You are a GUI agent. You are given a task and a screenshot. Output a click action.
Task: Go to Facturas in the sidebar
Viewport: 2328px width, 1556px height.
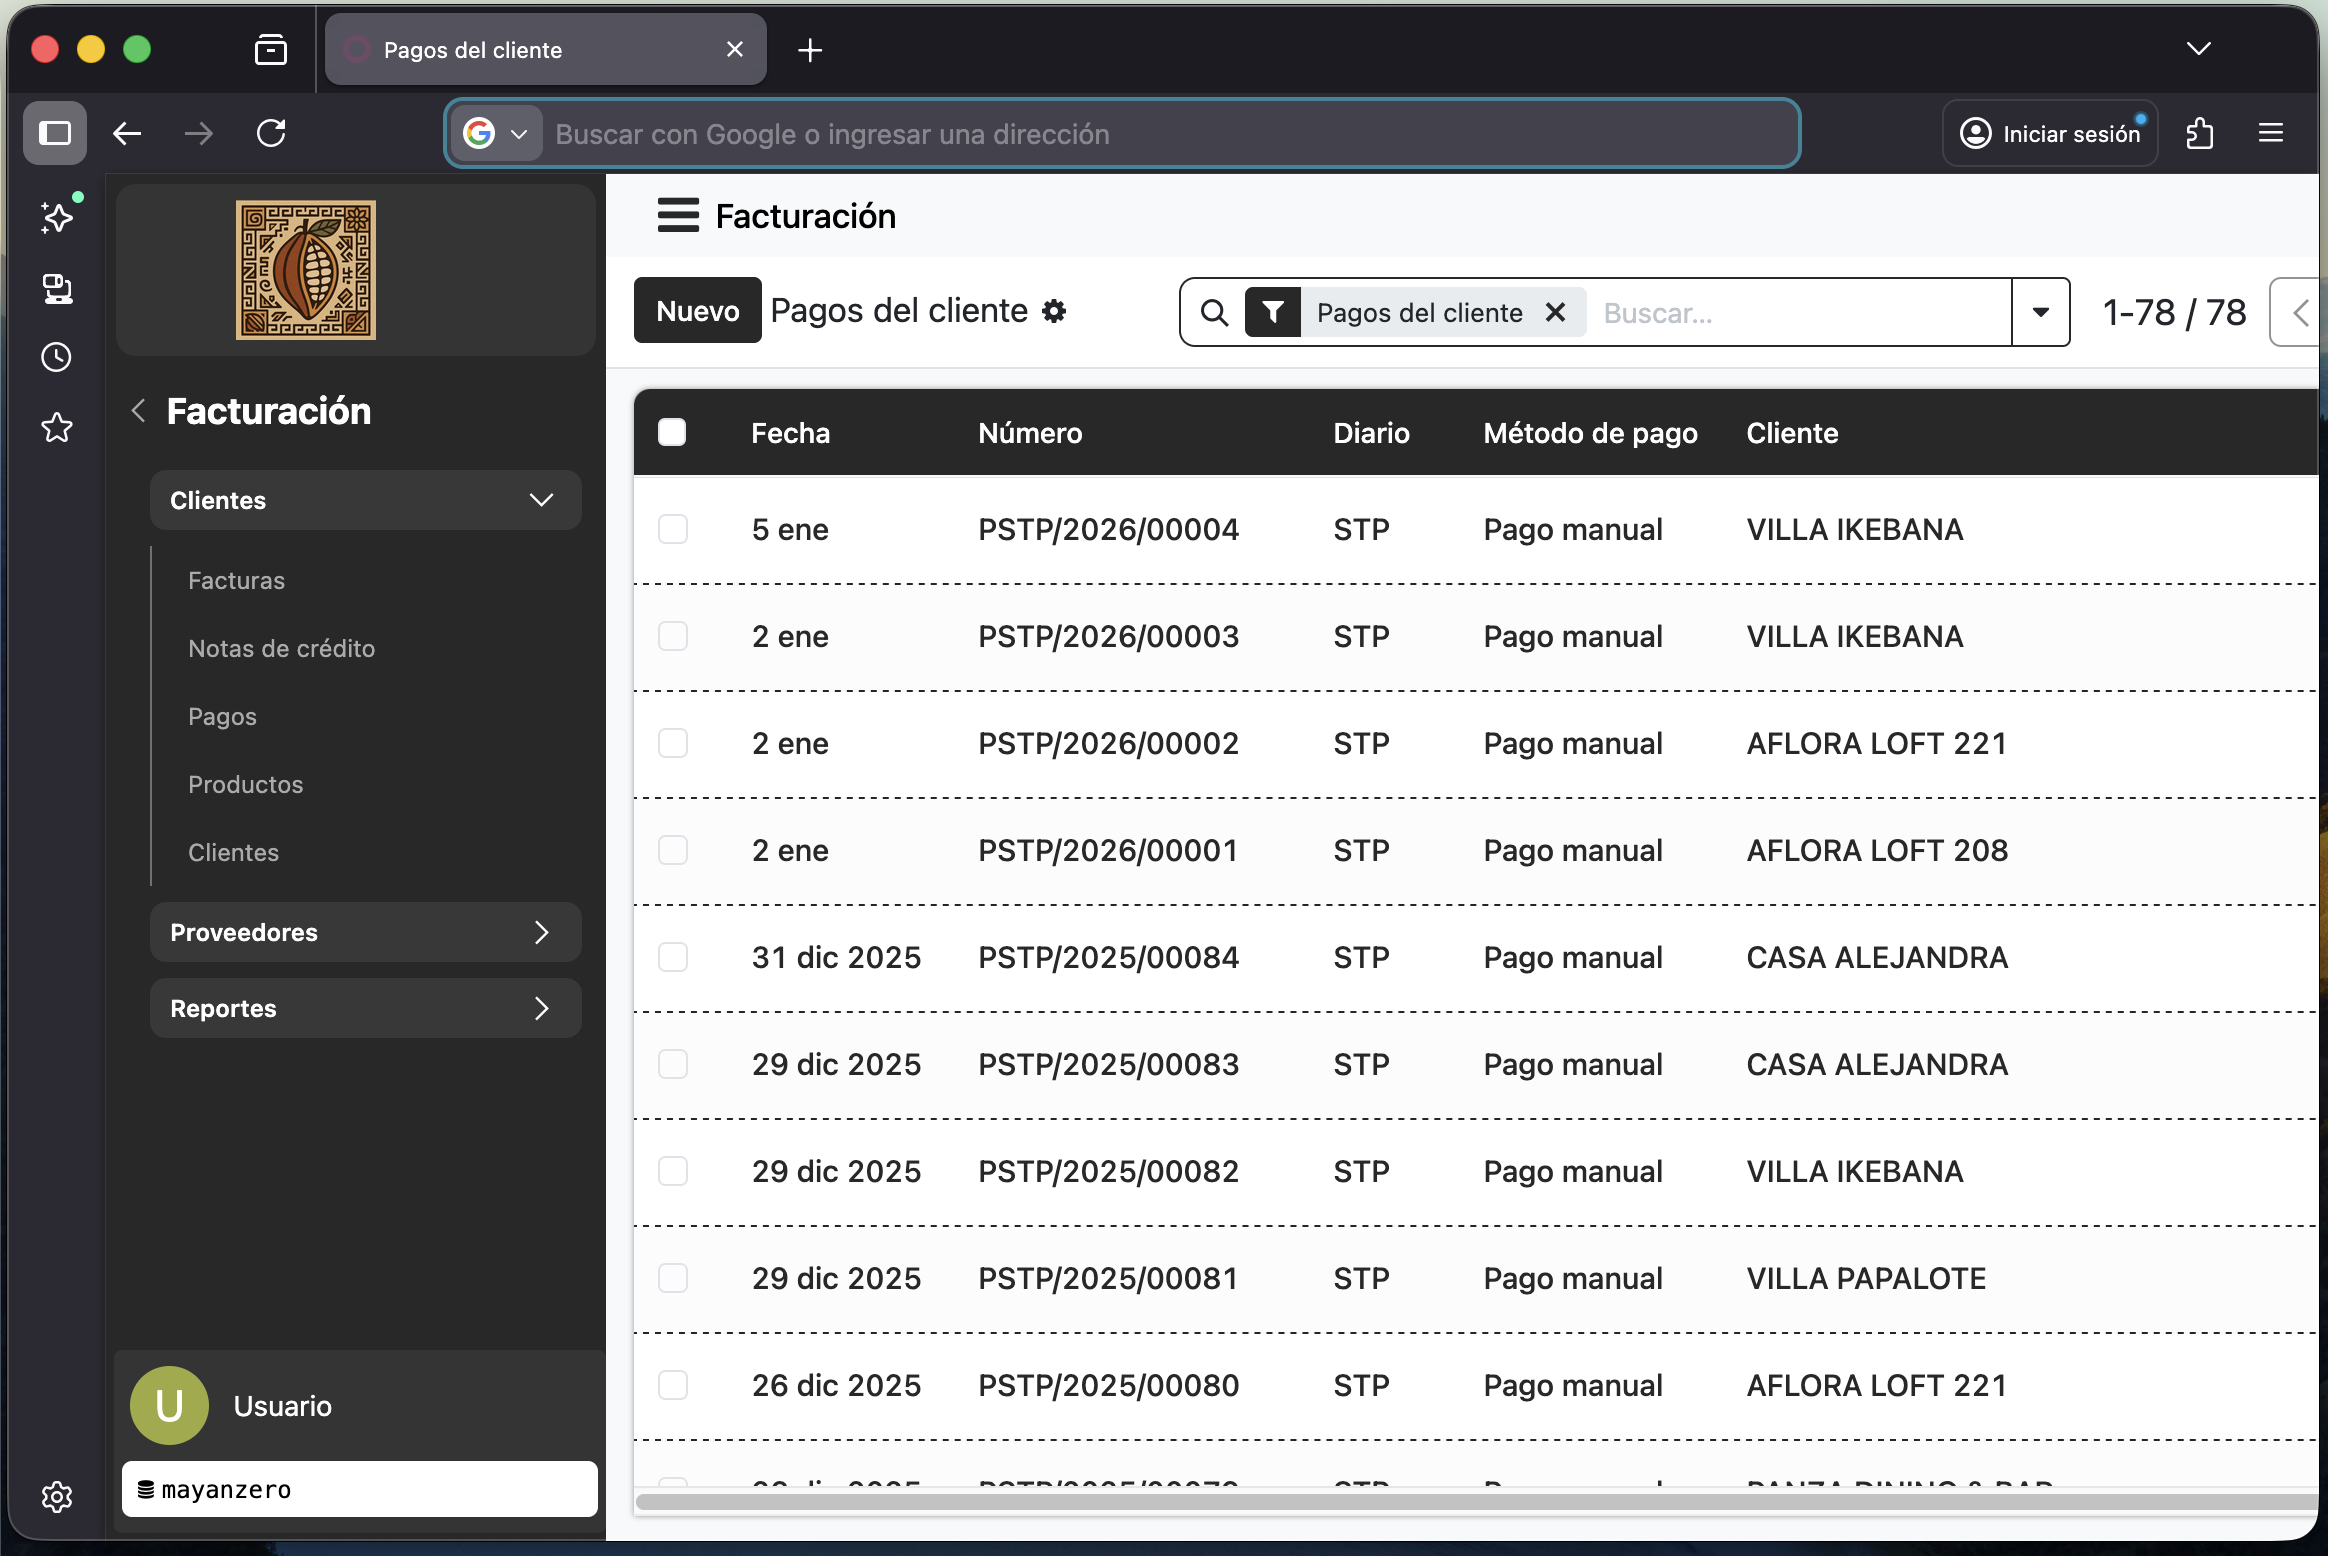[236, 580]
